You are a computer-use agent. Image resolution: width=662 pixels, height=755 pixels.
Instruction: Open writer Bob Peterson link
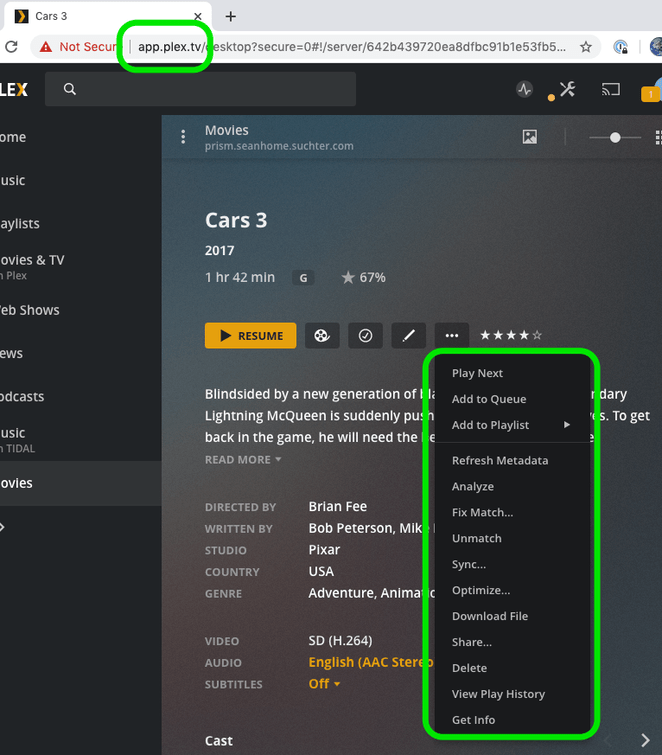click(350, 528)
